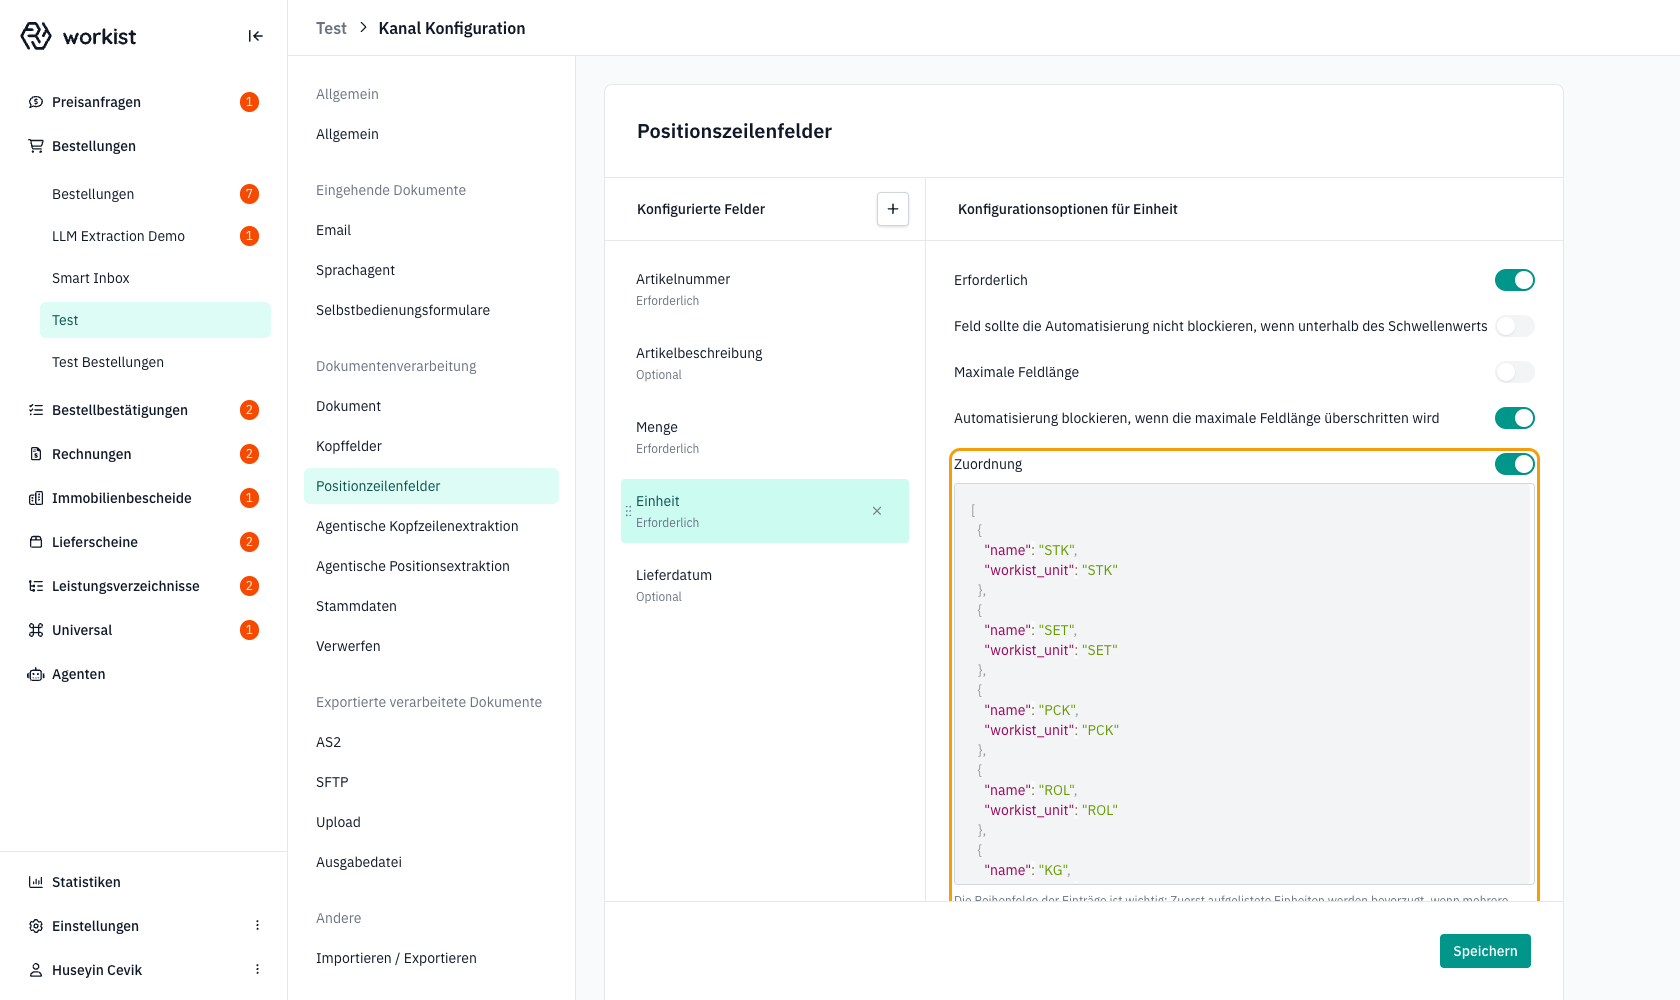Image resolution: width=1680 pixels, height=1000 pixels.
Task: Open Kopffelder in the configuration menu
Action: point(349,446)
